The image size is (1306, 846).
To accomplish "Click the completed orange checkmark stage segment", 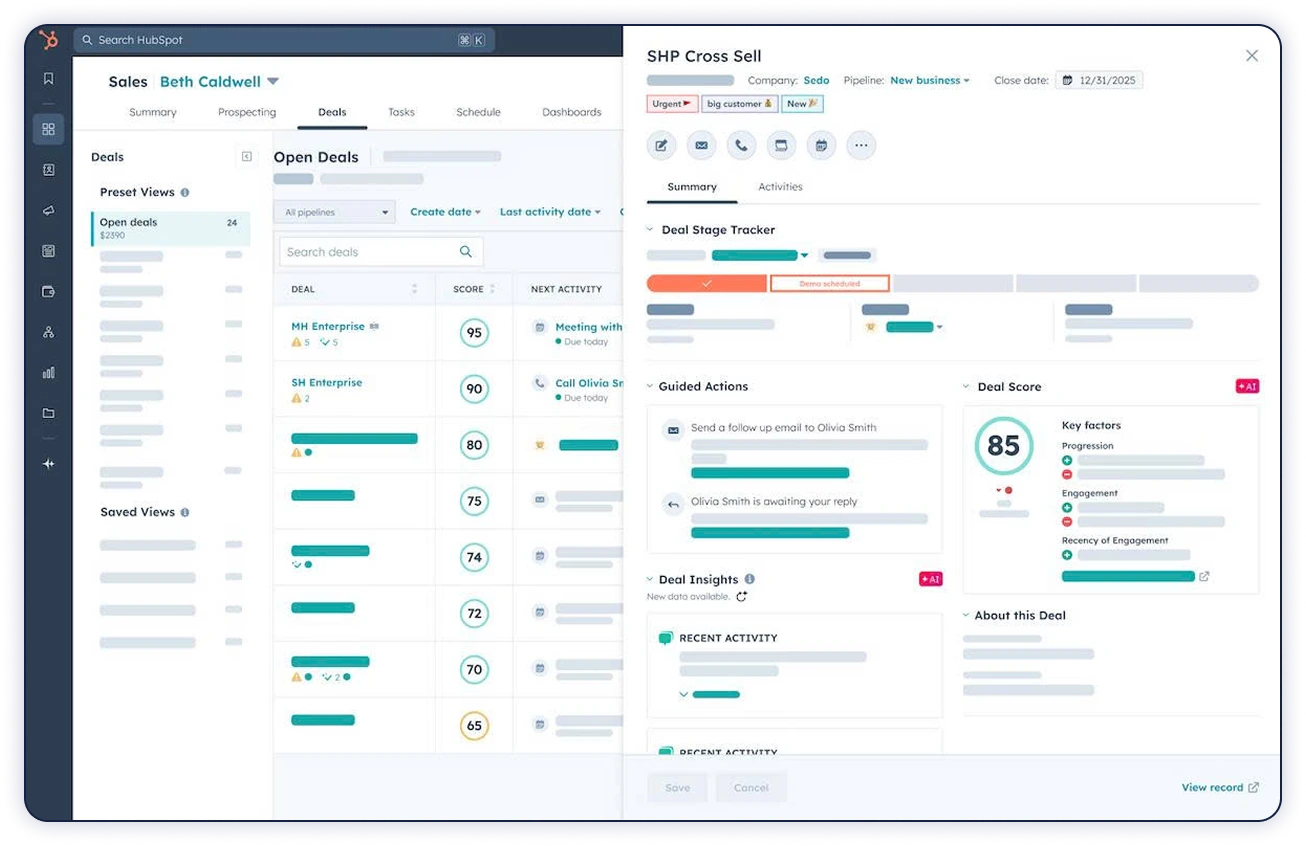I will point(706,284).
